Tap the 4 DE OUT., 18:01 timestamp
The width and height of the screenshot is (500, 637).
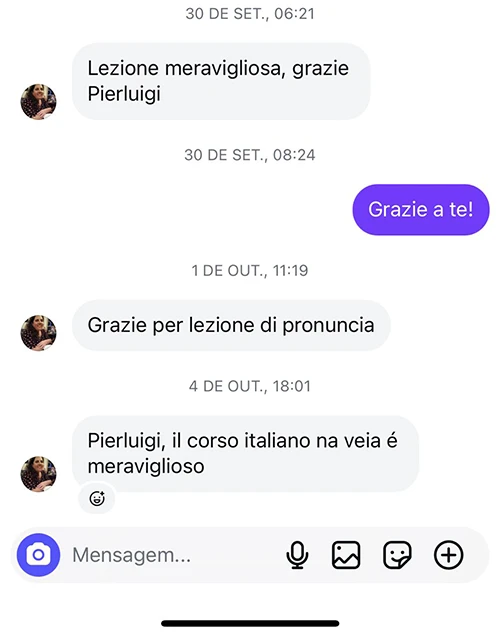coord(250,386)
